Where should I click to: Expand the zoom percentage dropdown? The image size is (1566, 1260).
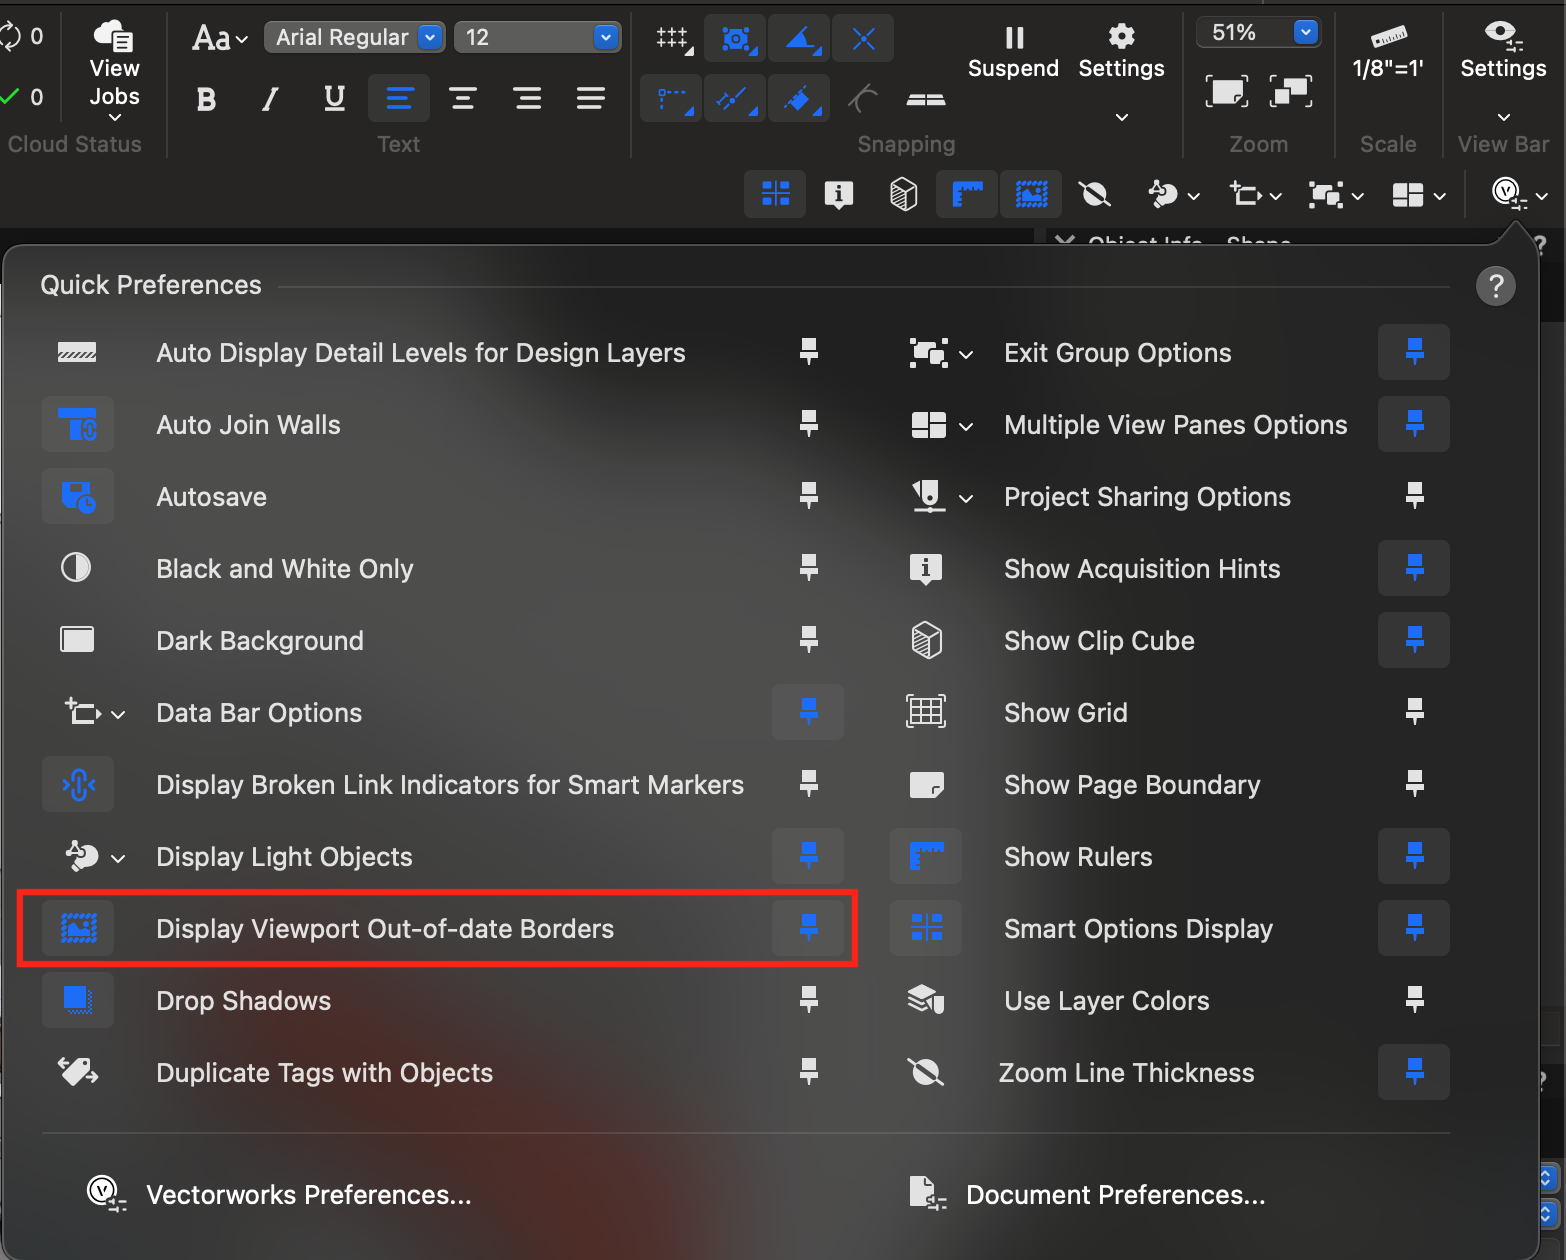(x=1305, y=33)
